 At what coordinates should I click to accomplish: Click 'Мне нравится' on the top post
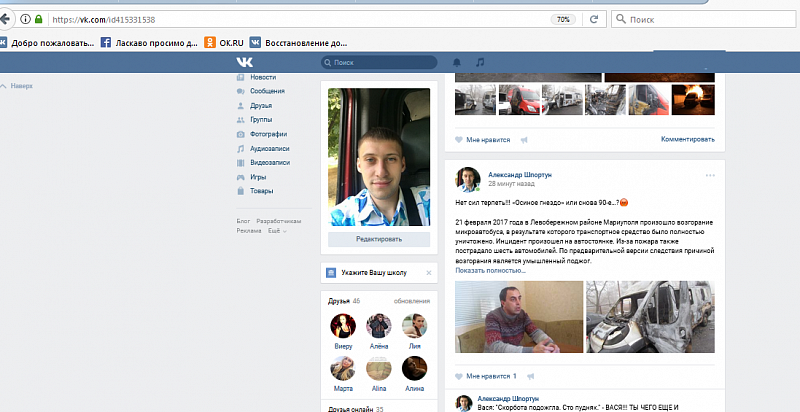(x=483, y=140)
